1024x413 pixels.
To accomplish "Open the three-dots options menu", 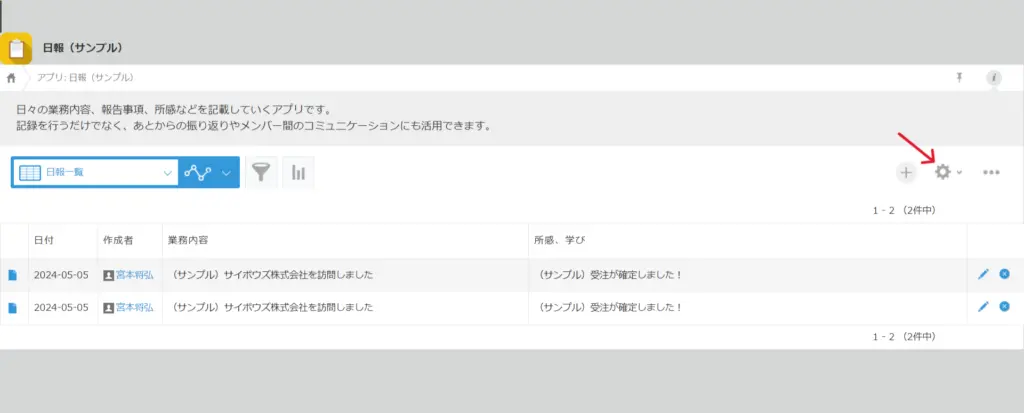I will 991,172.
